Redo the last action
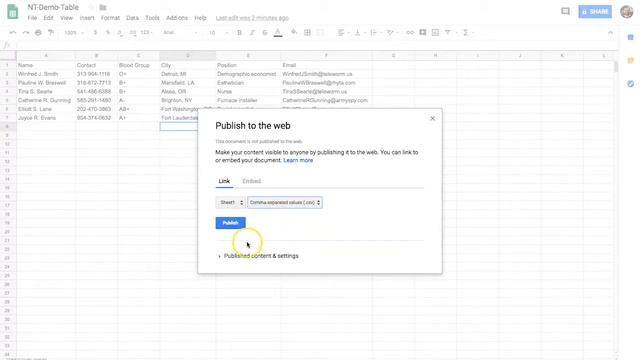Image resolution: width=640 pixels, height=360 pixels. pyautogui.click(x=25, y=33)
